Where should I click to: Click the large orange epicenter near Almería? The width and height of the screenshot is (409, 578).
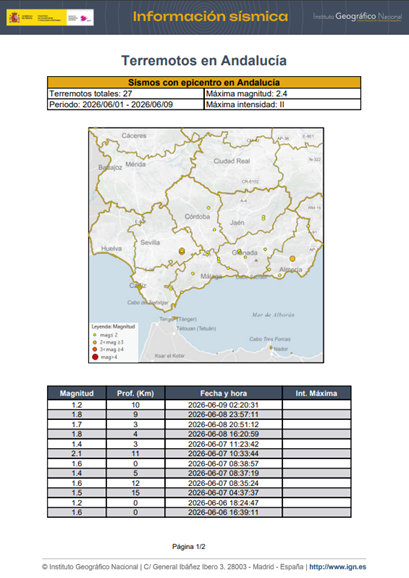(x=292, y=259)
